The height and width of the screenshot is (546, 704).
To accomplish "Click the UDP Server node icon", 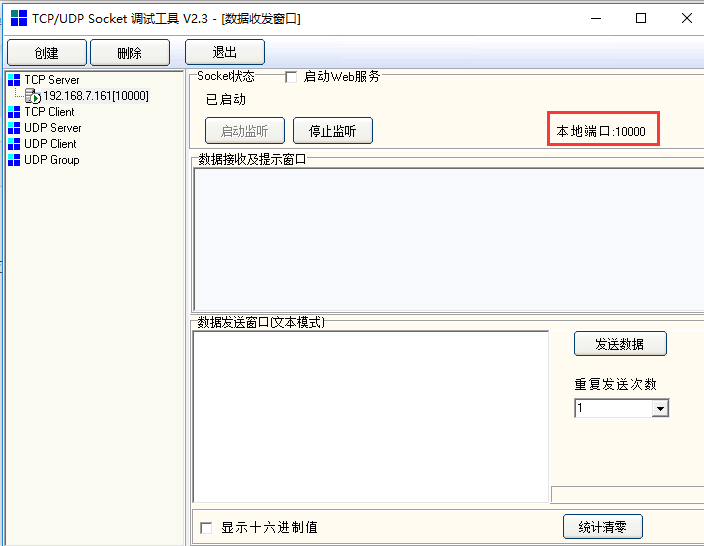I will tap(14, 128).
